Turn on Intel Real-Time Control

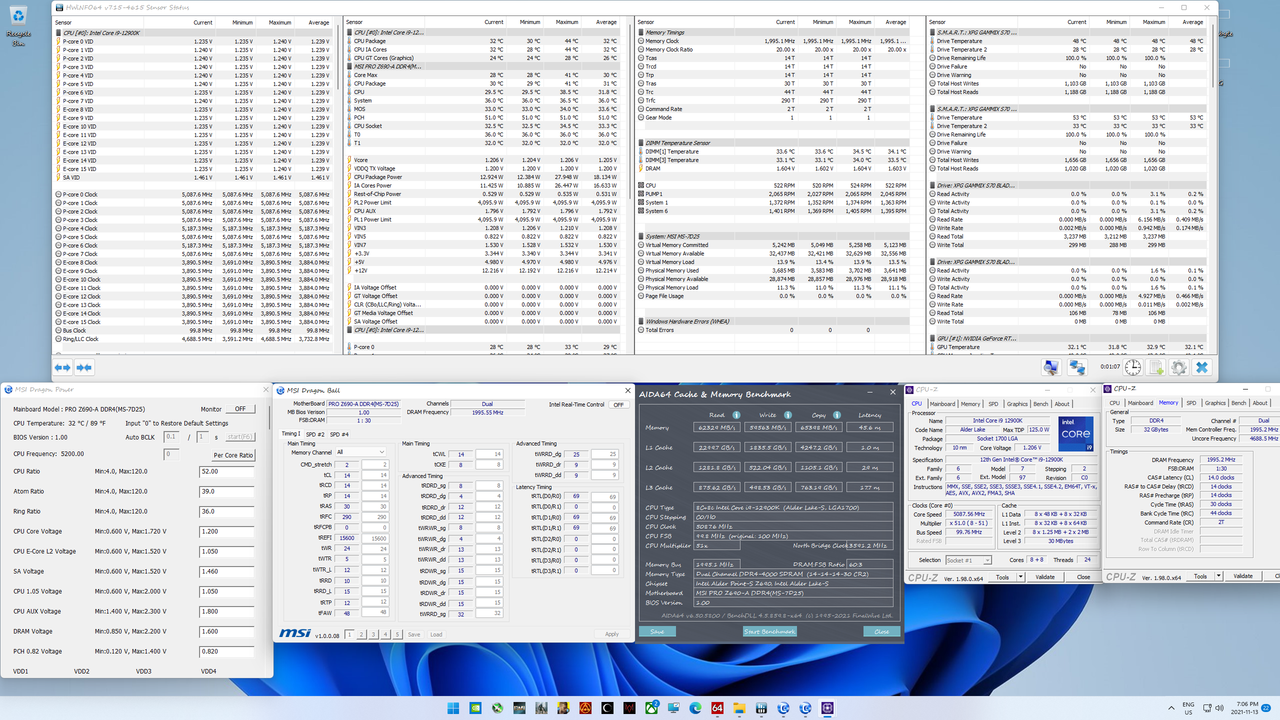[619, 404]
